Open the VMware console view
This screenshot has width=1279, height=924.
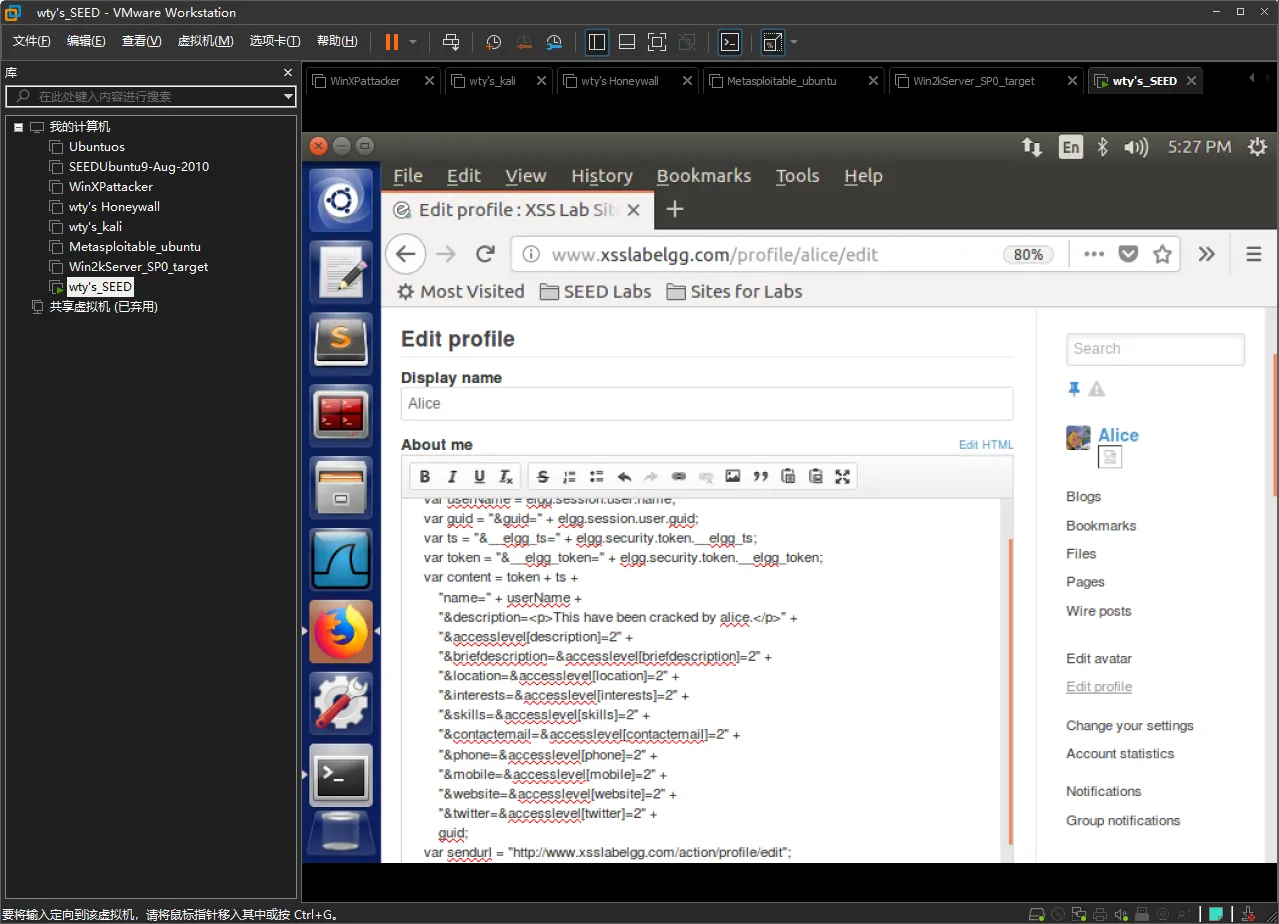click(x=731, y=42)
